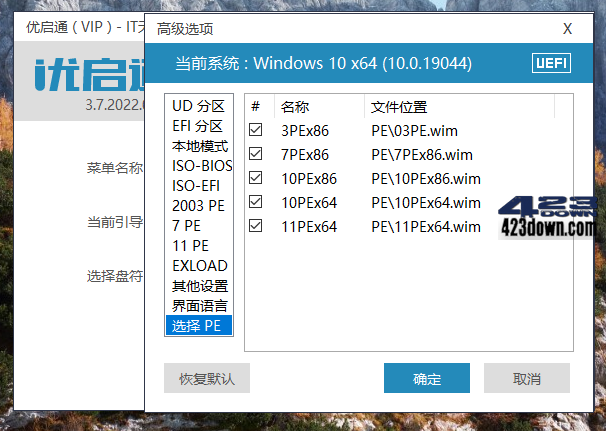Disable the 10PEx86 checkbox
The height and width of the screenshot is (431, 606).
point(256,179)
